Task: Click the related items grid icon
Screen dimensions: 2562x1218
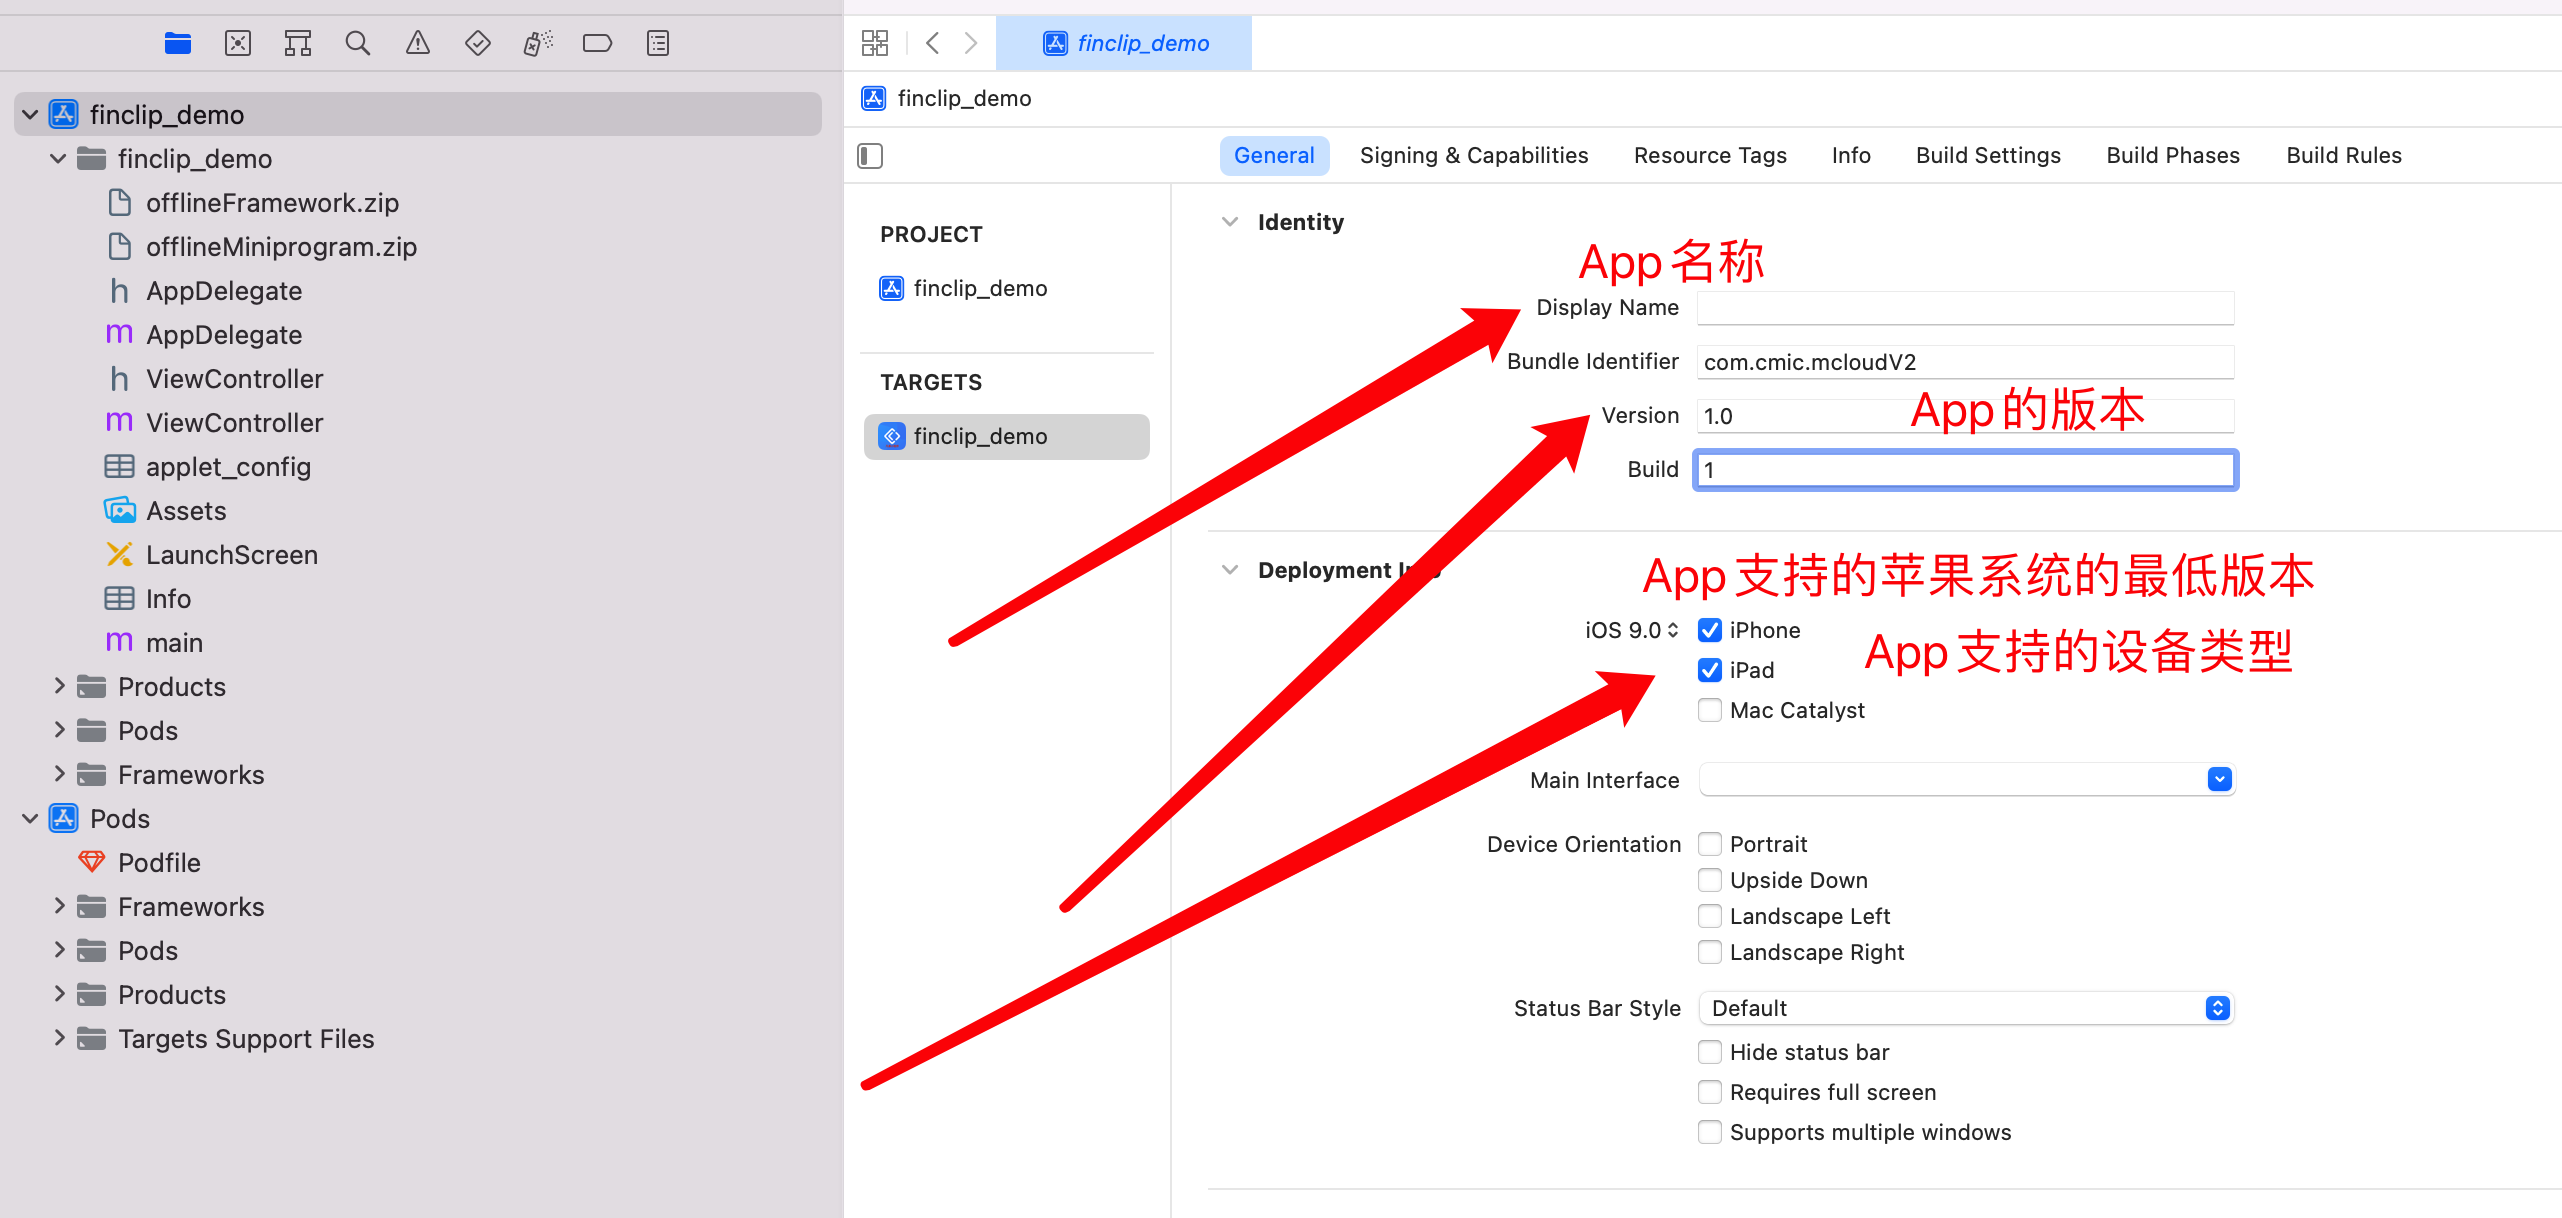Action: (x=874, y=43)
